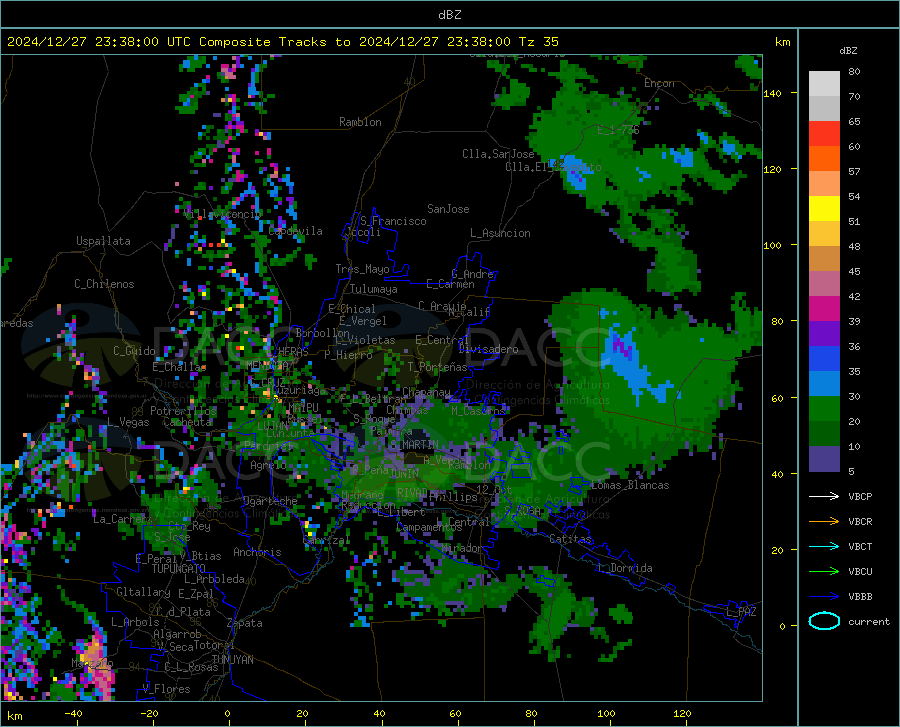Select the slate purple 5-10 dBZ swatch
900x727 pixels.
tap(824, 459)
